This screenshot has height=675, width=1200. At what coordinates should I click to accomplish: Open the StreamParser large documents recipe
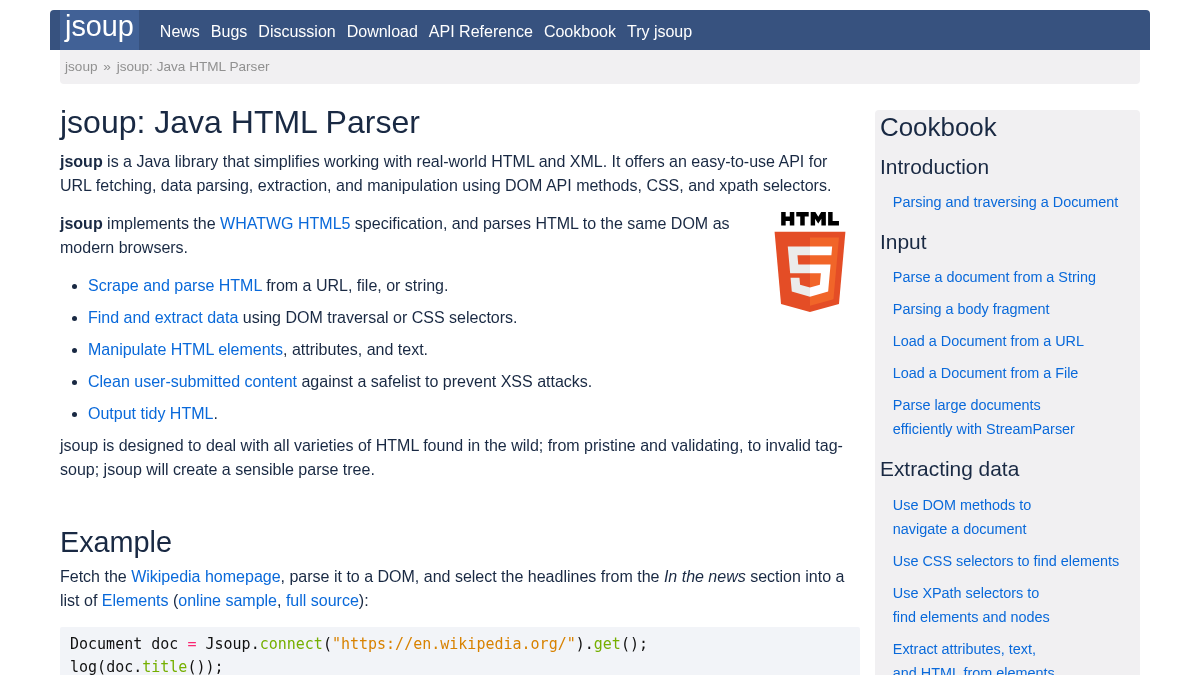984,417
